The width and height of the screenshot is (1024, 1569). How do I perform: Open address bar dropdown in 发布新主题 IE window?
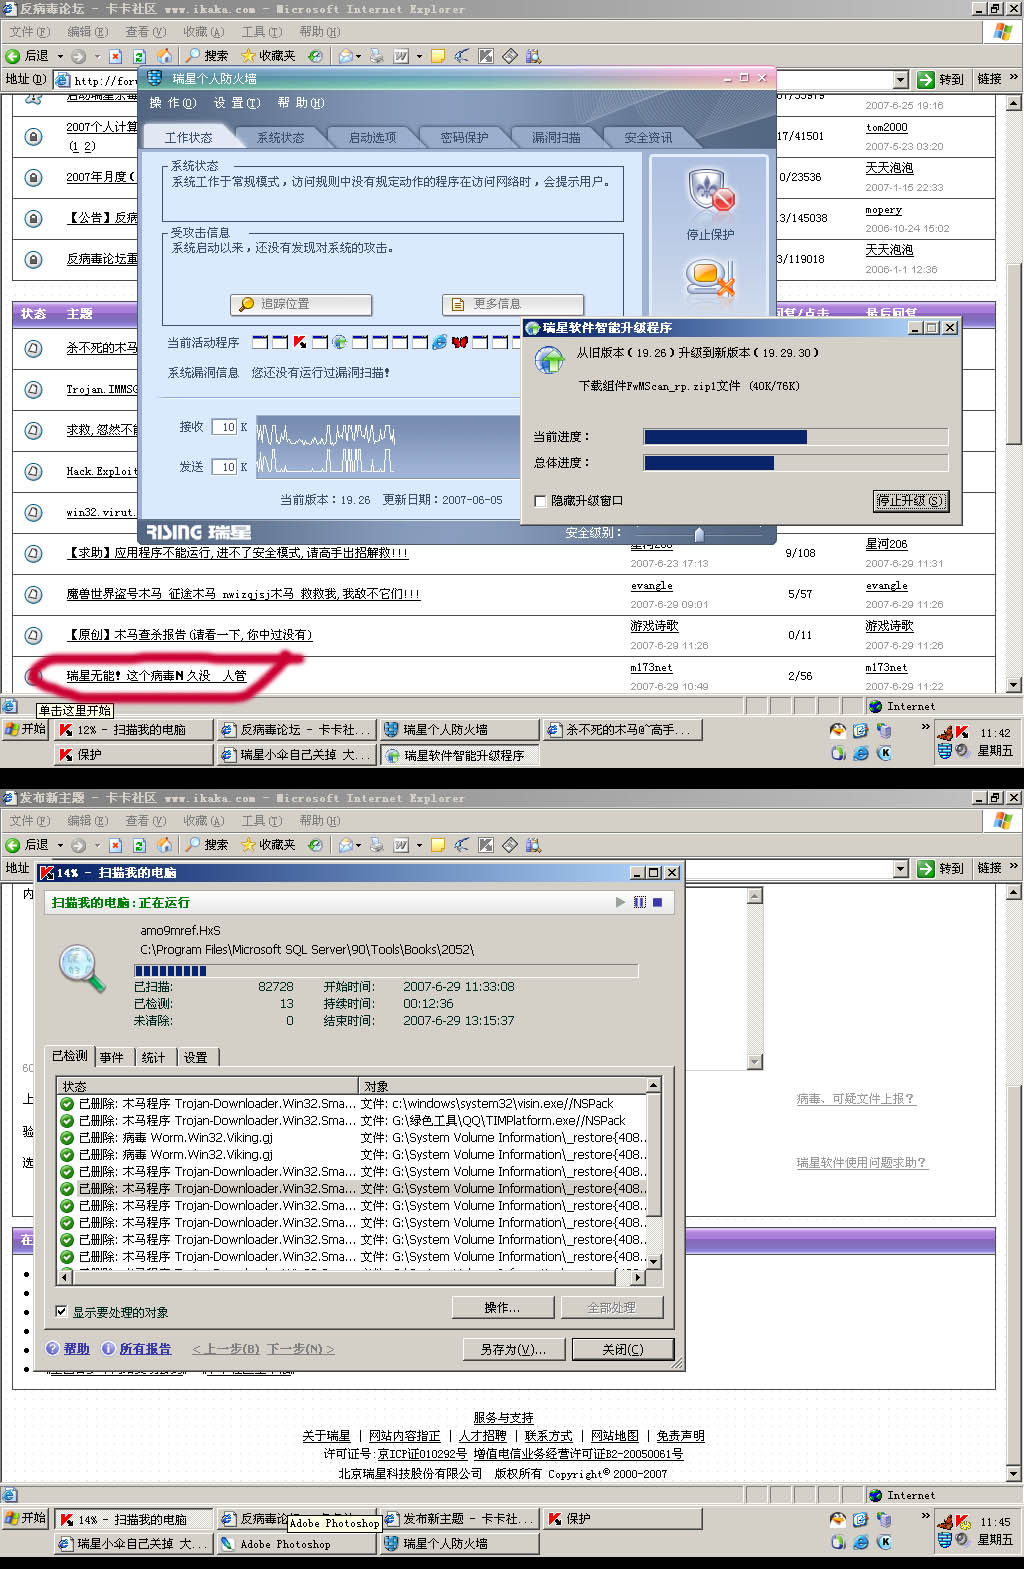900,868
